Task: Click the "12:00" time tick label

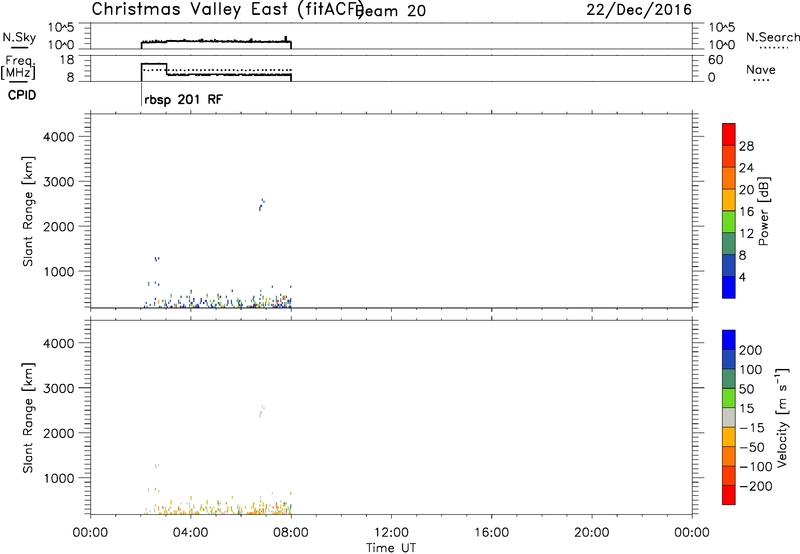Action: [x=391, y=533]
